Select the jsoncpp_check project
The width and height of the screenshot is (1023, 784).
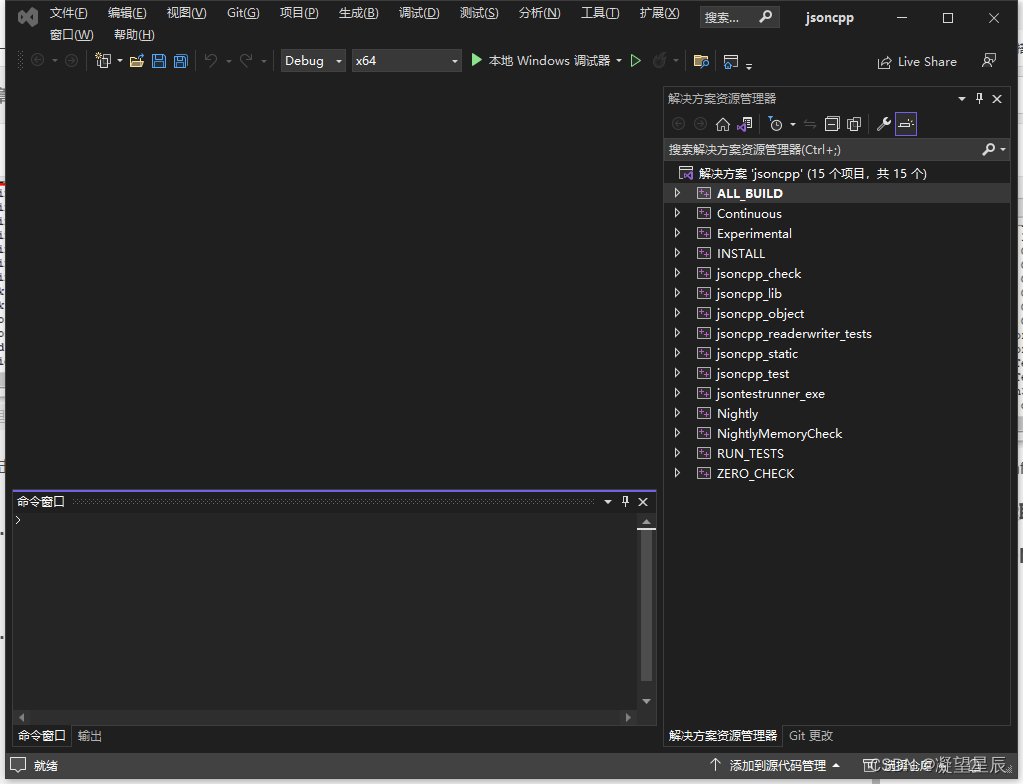[x=759, y=273]
